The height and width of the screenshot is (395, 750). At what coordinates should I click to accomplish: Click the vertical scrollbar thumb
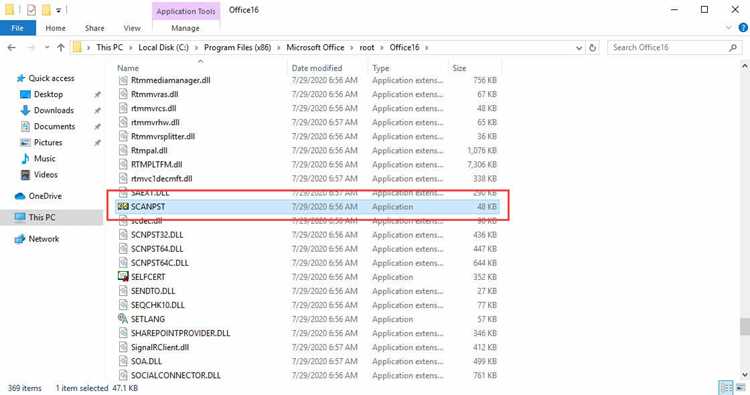tap(745, 327)
